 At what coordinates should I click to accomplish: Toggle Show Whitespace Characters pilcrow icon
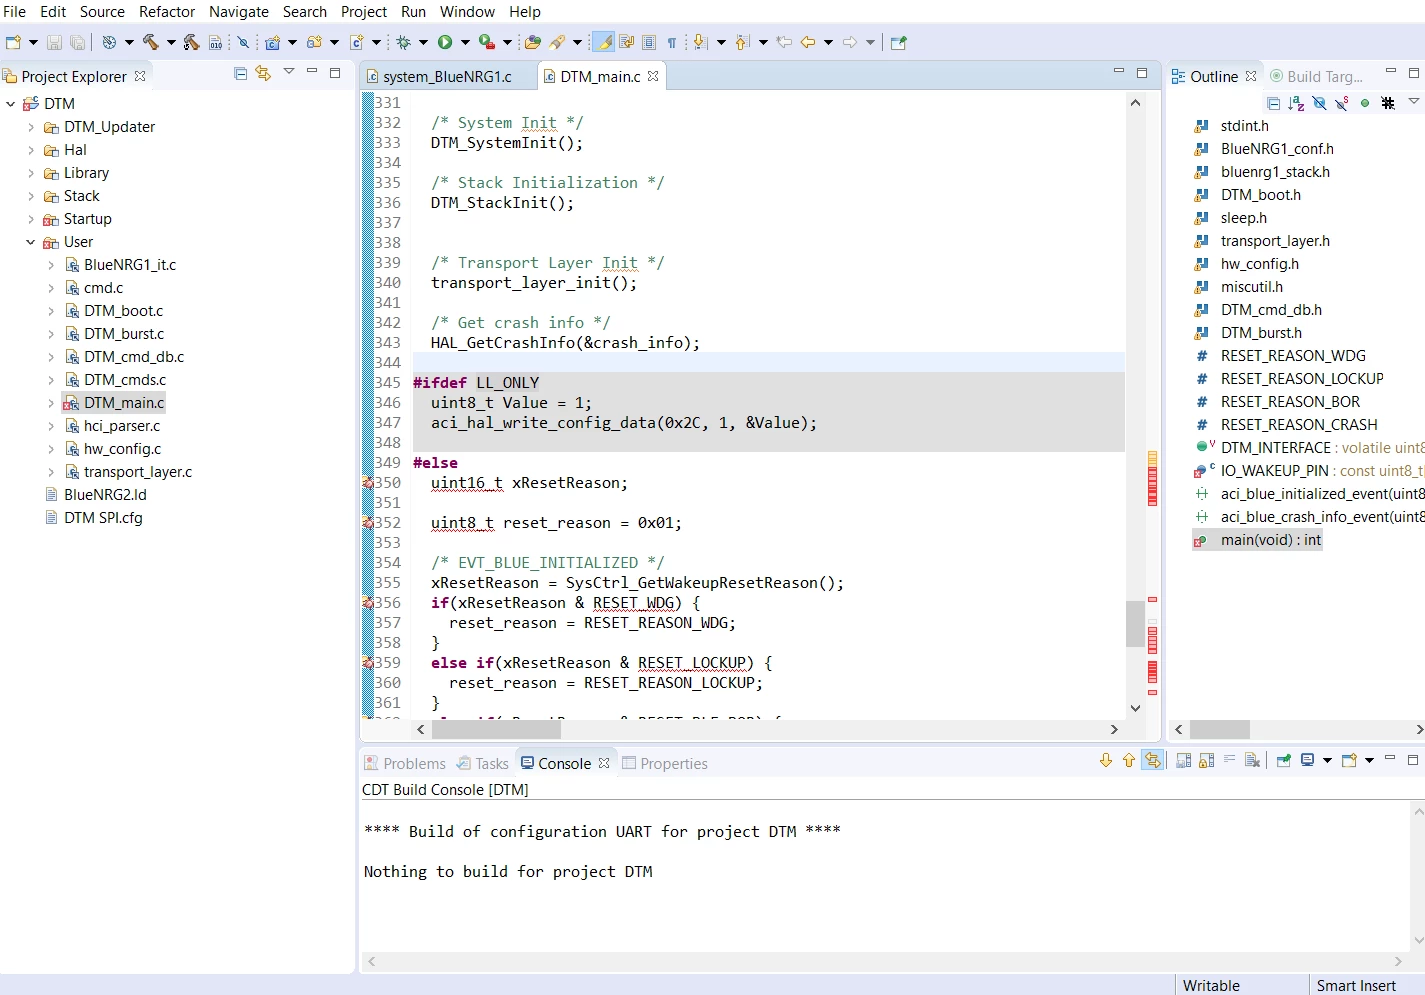(x=671, y=42)
